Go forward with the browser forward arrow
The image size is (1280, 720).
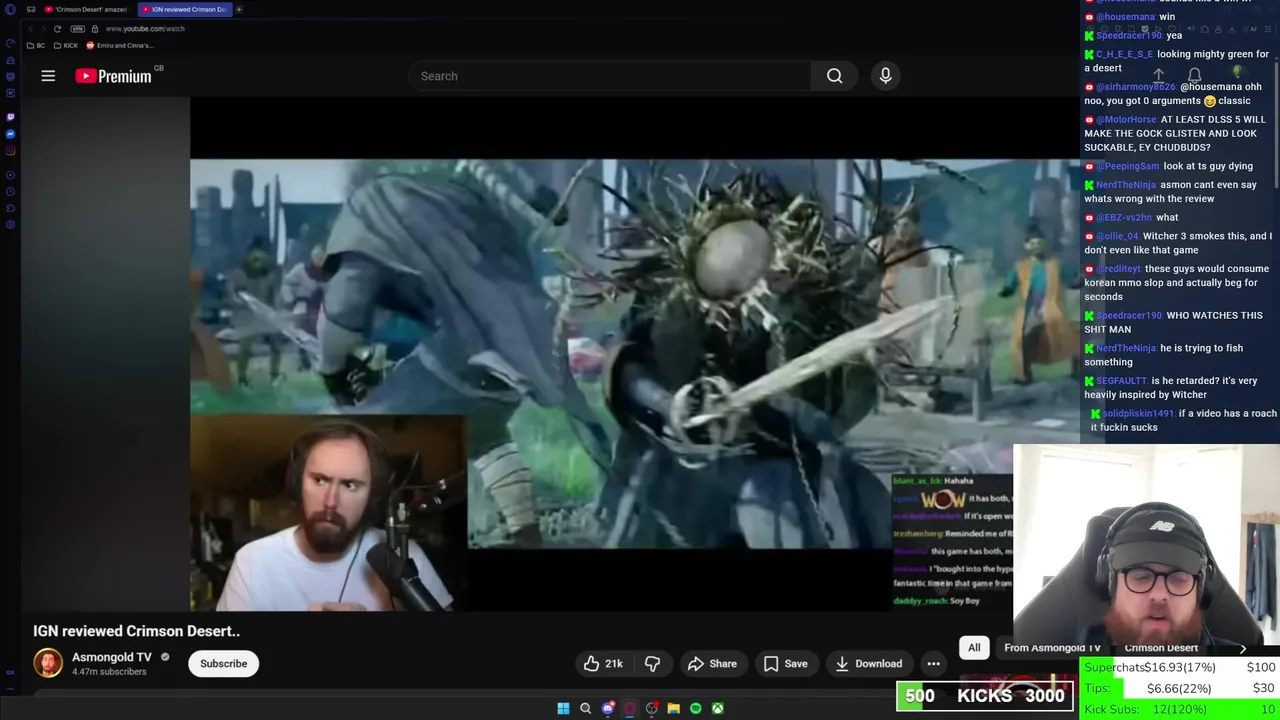point(43,29)
